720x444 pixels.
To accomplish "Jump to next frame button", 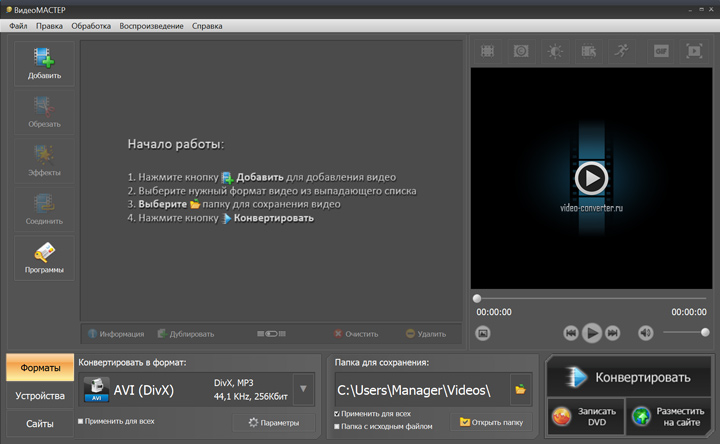I will tap(613, 333).
